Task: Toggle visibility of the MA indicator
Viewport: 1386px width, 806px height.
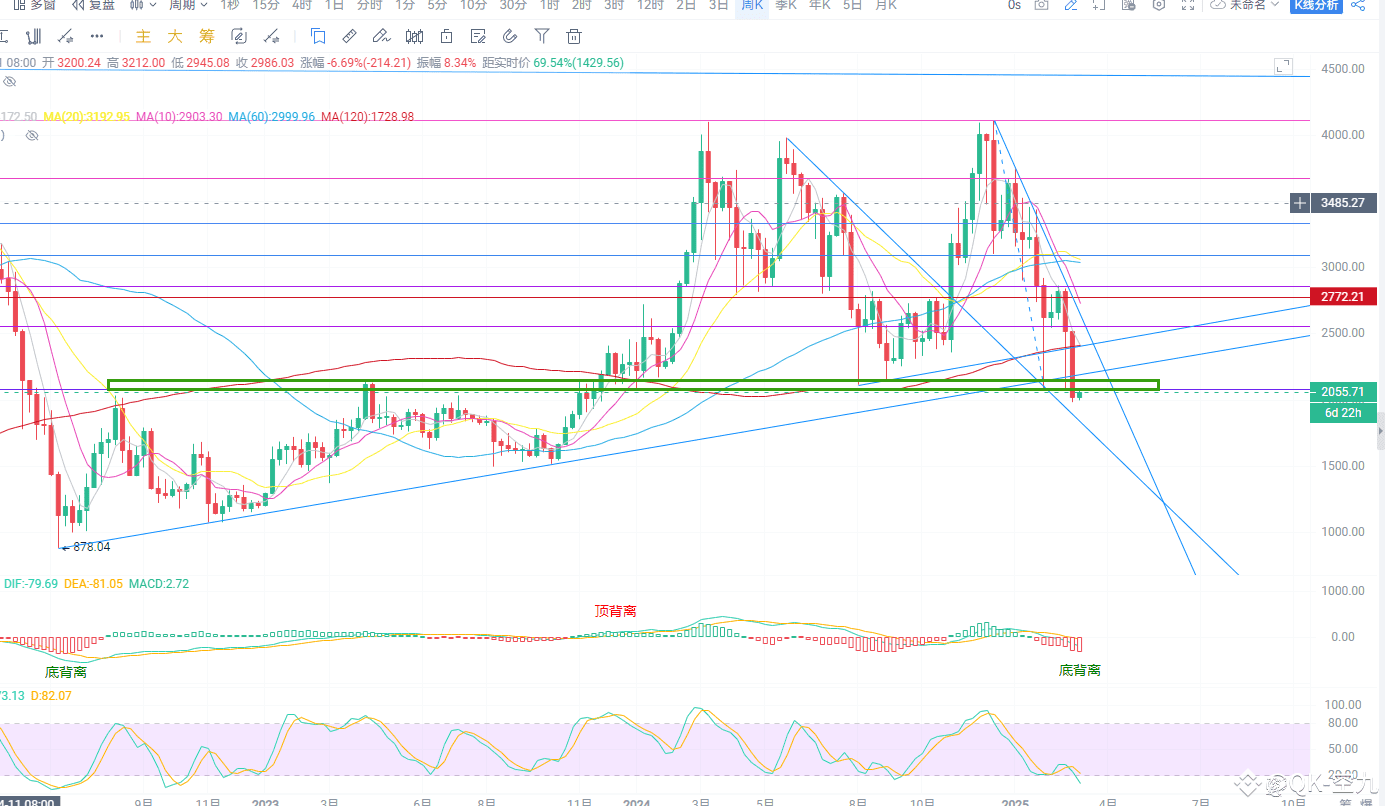Action: (x=31, y=135)
